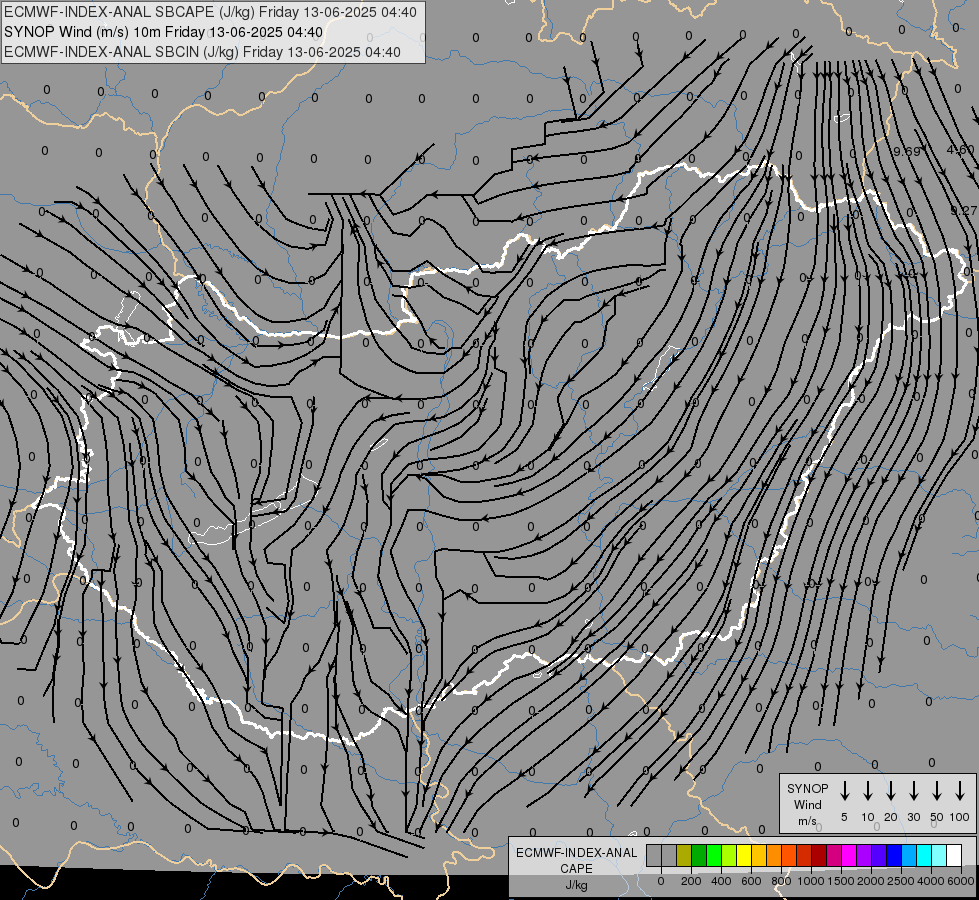Viewport: 979px width, 900px height.
Task: Select the SBCIN title line in header
Action: (202, 52)
